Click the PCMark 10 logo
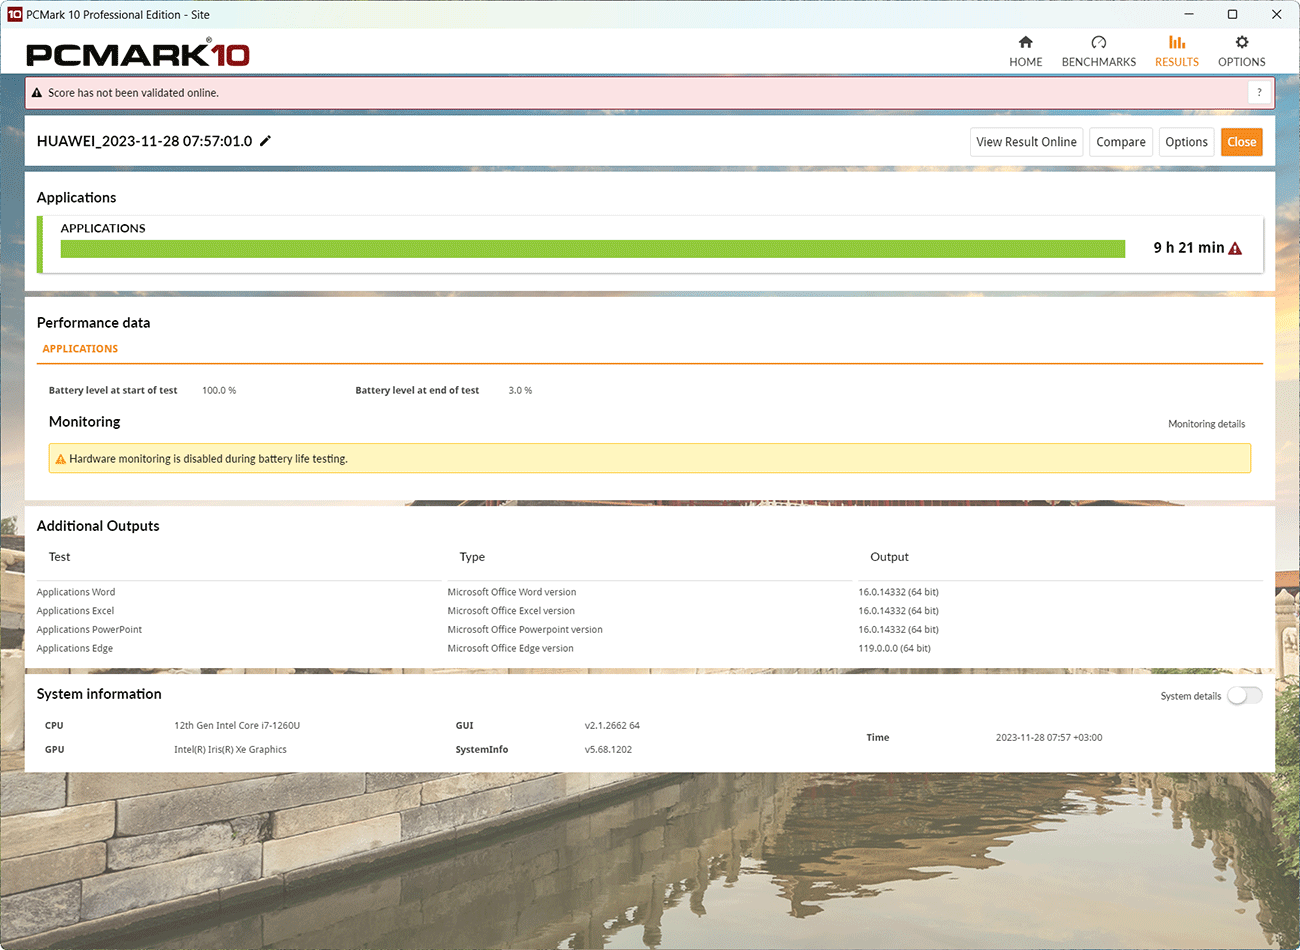 138,53
